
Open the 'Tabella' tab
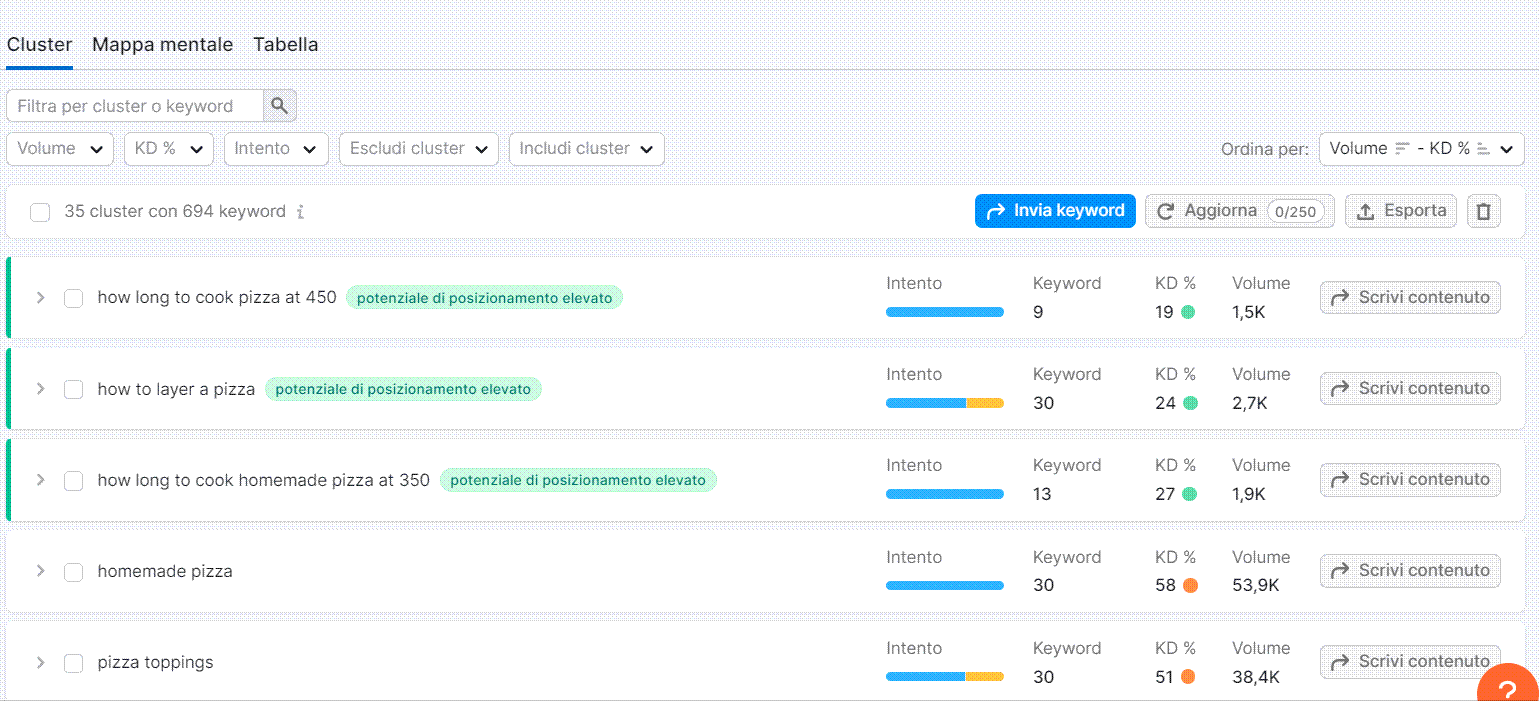point(285,44)
